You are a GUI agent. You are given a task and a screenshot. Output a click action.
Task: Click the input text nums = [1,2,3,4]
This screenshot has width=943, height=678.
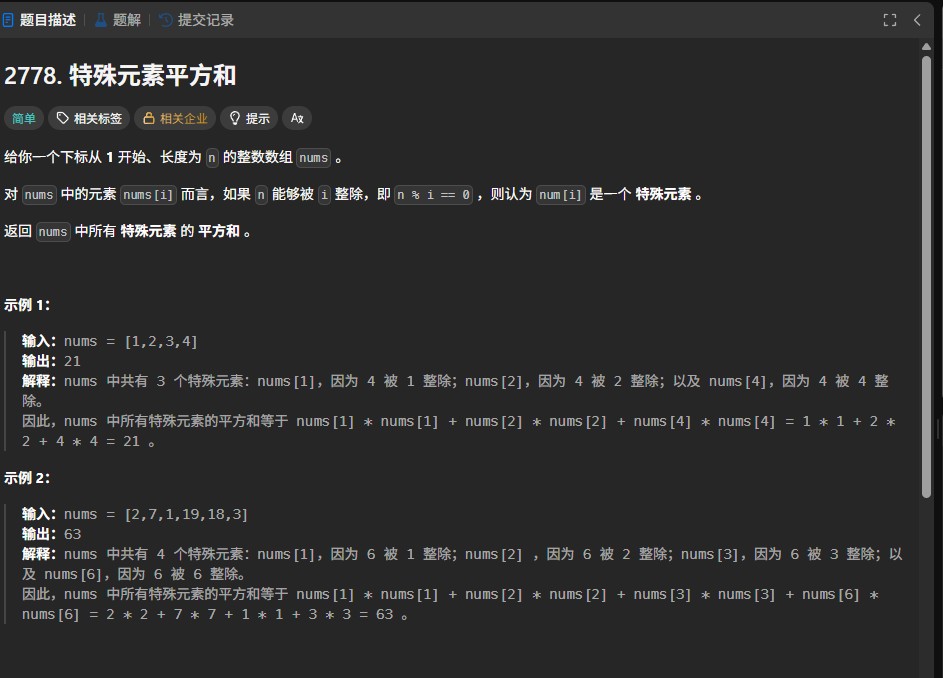click(131, 341)
